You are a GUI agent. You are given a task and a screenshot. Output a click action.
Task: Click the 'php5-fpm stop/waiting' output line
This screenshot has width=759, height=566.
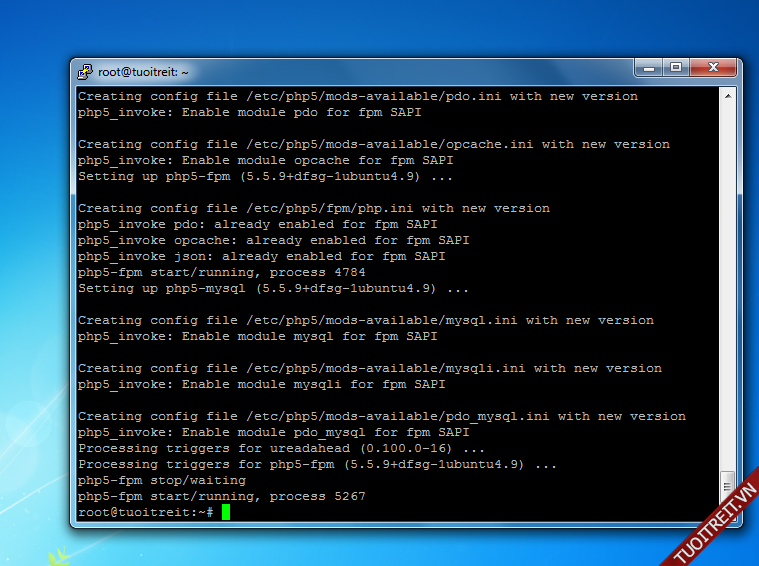pyautogui.click(x=161, y=480)
